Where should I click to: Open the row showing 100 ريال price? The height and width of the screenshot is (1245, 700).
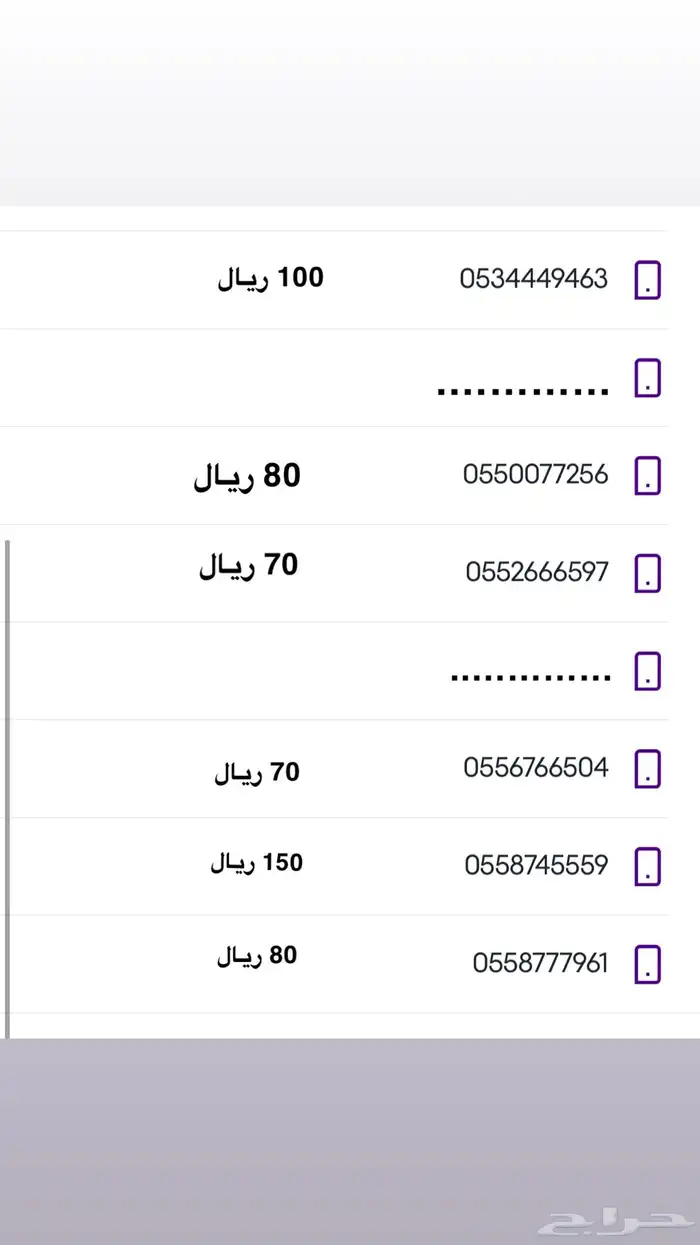[x=270, y=277]
